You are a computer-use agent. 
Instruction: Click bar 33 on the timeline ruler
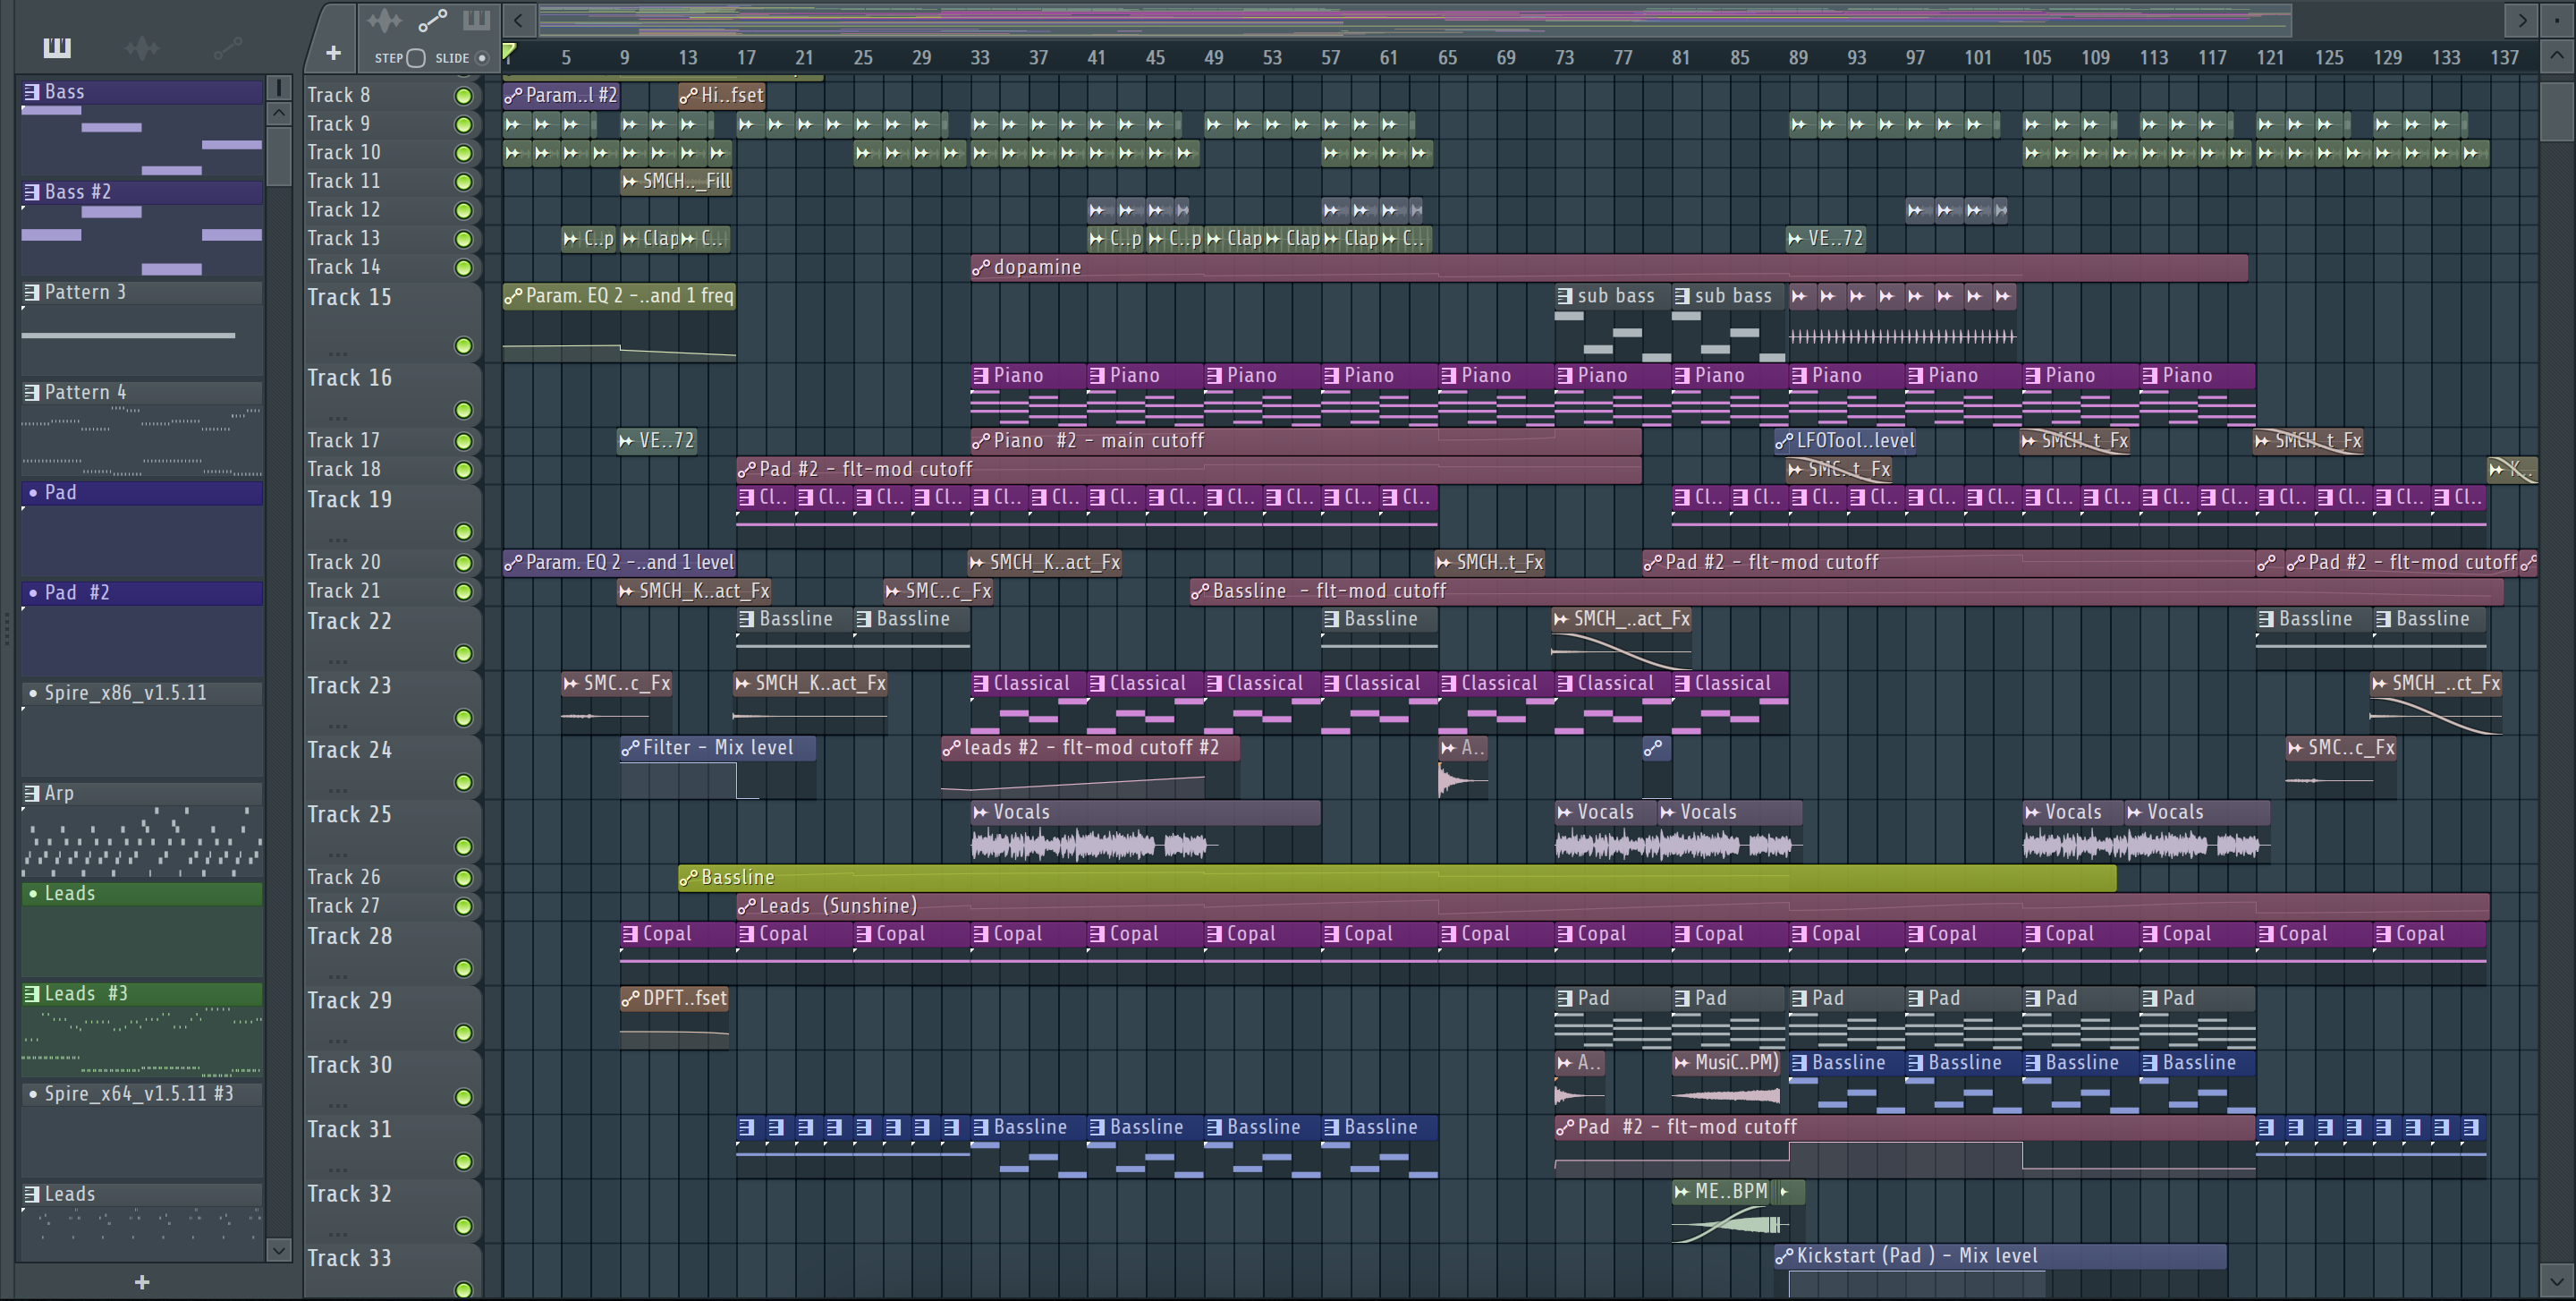pyautogui.click(x=979, y=58)
